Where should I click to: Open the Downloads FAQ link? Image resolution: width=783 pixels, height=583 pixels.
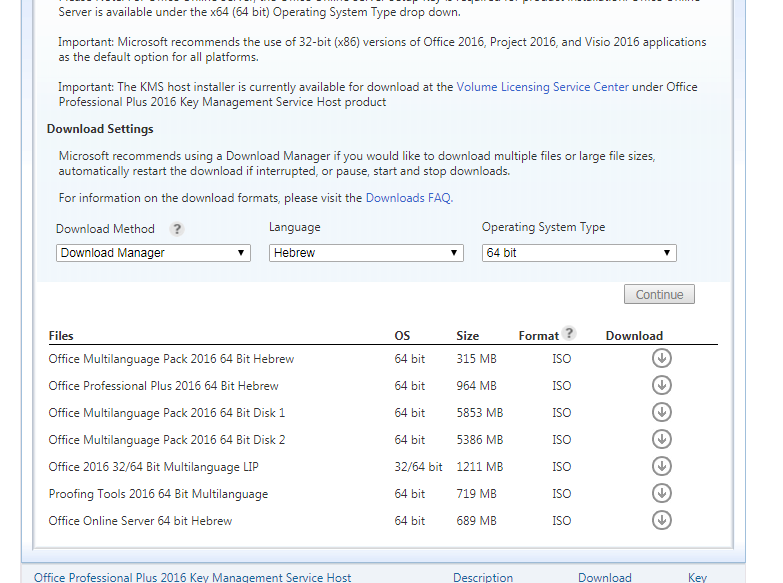(408, 198)
